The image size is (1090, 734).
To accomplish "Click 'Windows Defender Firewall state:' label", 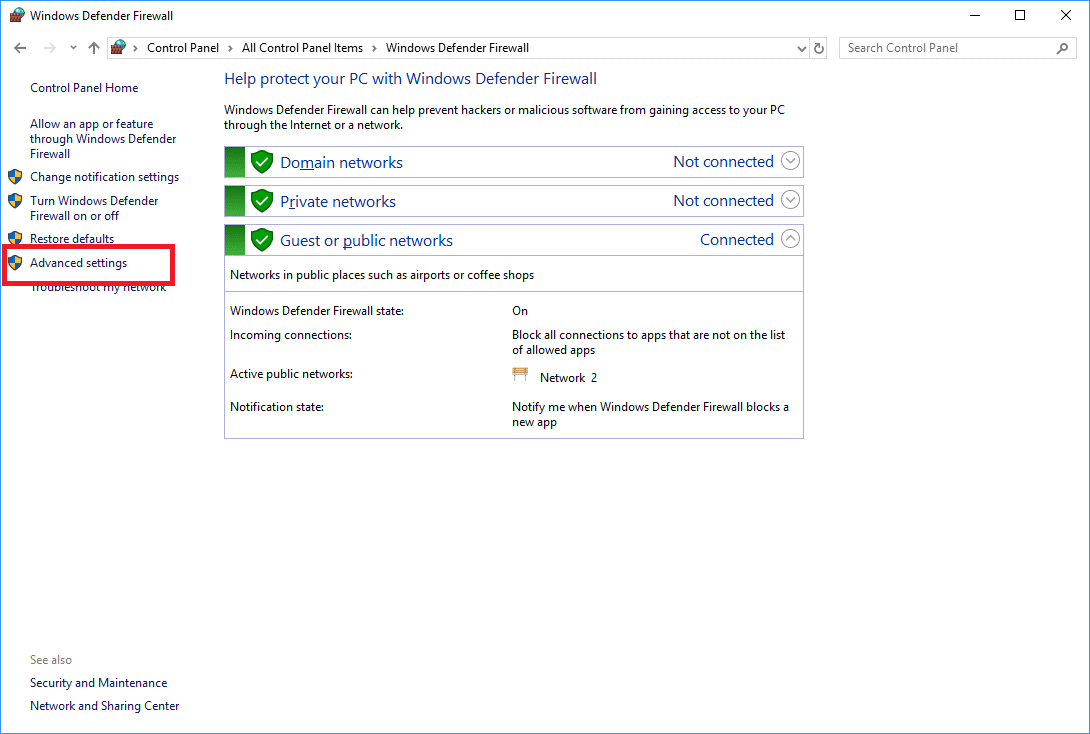I will coord(317,311).
